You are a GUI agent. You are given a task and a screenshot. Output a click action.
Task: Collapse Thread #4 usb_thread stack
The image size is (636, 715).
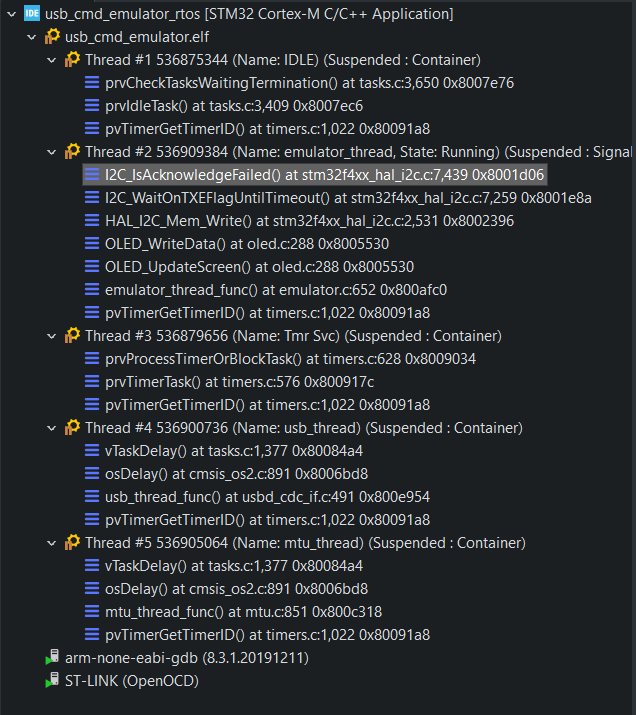click(x=52, y=428)
